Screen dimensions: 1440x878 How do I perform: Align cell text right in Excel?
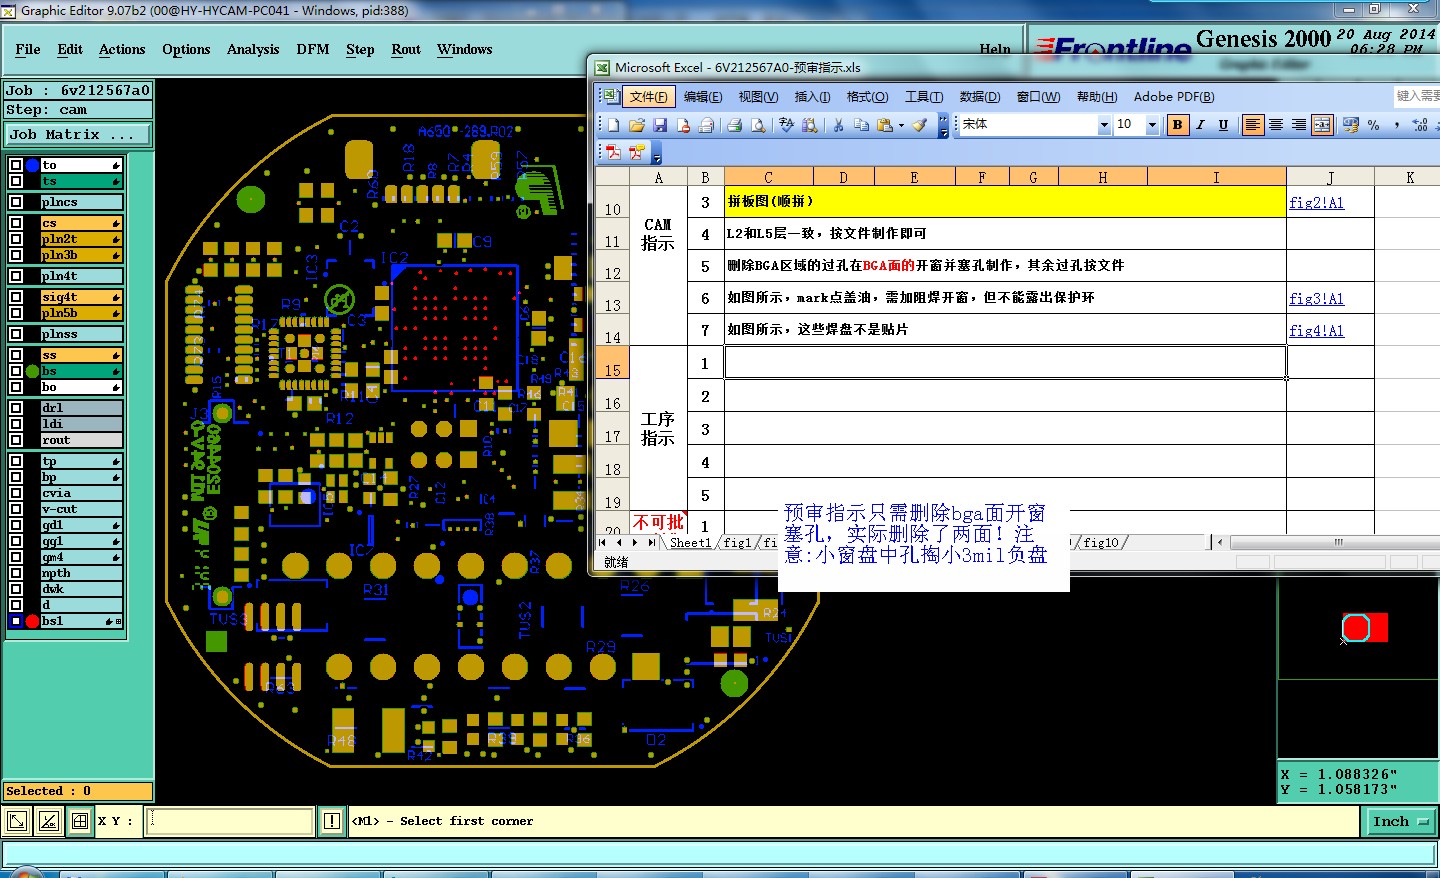(x=1299, y=125)
